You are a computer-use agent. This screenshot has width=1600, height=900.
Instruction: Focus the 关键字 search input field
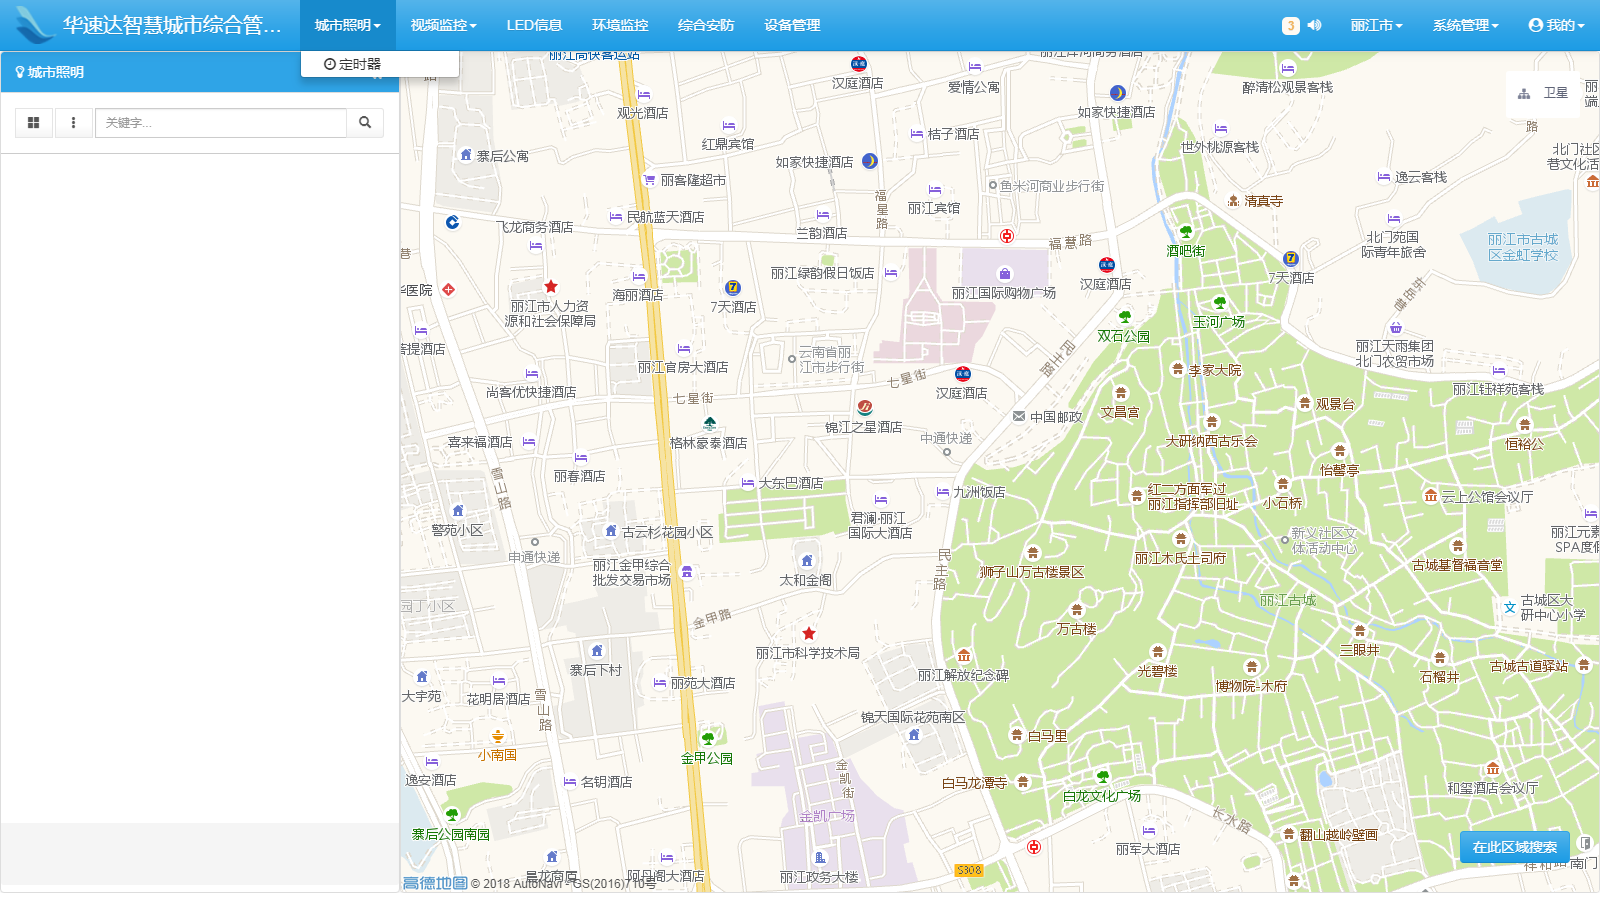pyautogui.click(x=221, y=122)
